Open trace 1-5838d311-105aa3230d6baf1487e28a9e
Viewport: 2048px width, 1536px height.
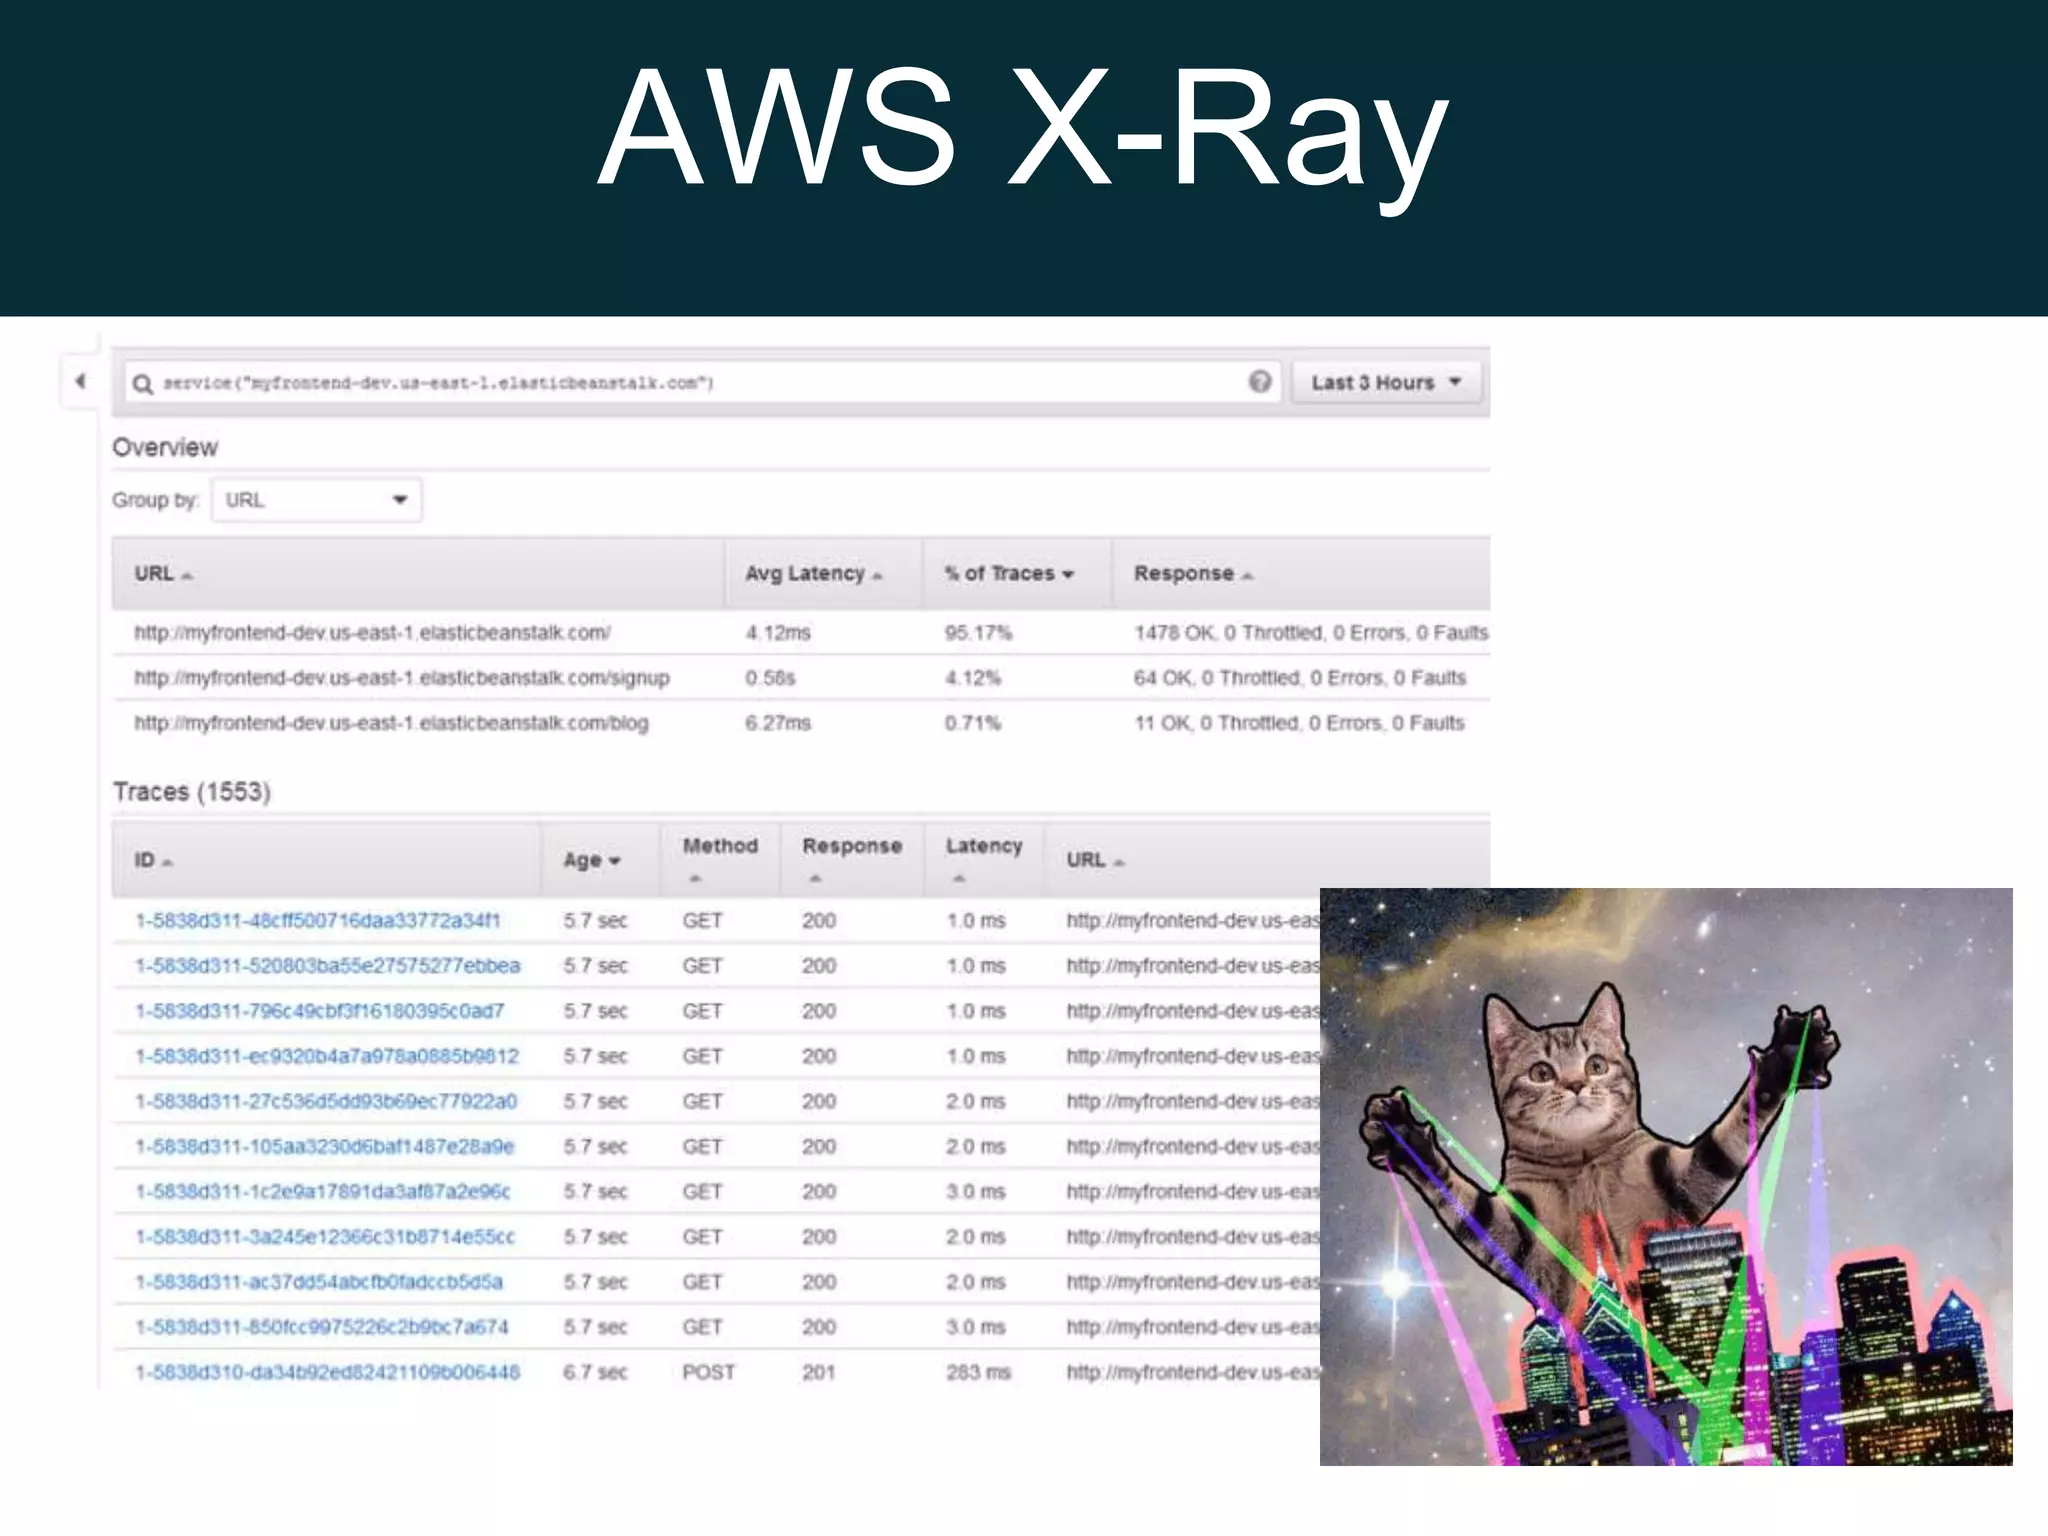[324, 1146]
